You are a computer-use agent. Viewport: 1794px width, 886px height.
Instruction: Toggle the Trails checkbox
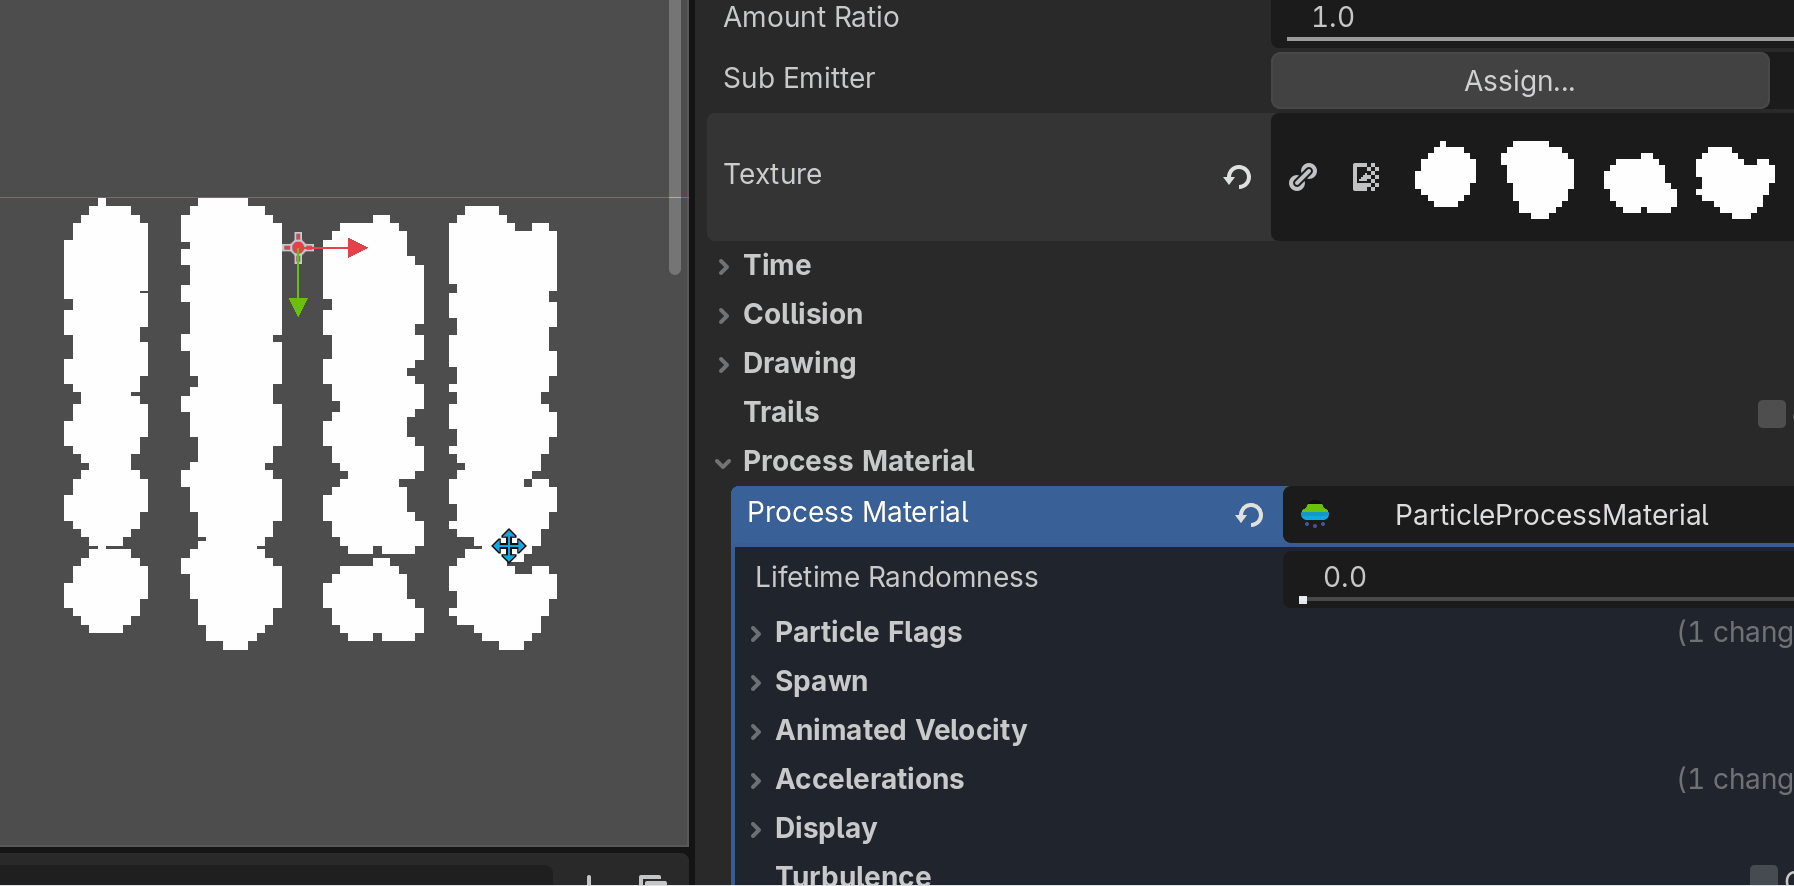(1771, 413)
